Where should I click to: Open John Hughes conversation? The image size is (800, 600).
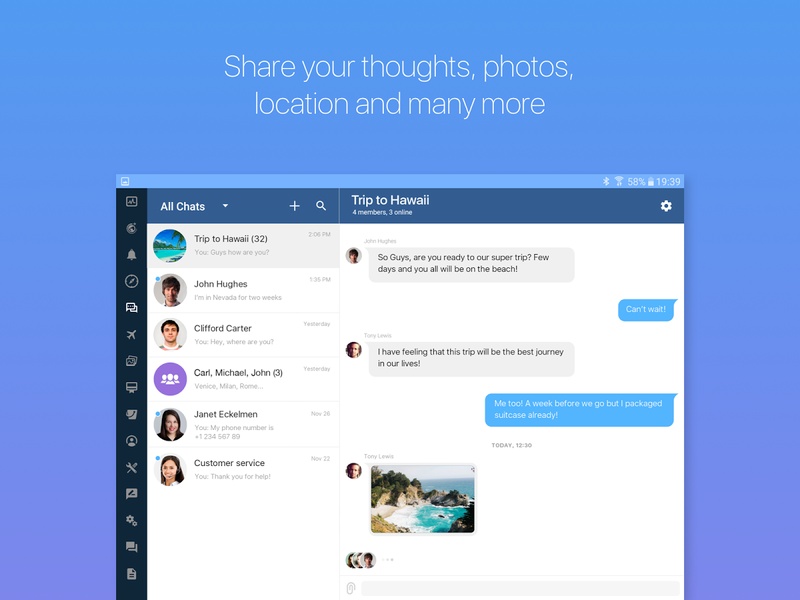coord(243,290)
